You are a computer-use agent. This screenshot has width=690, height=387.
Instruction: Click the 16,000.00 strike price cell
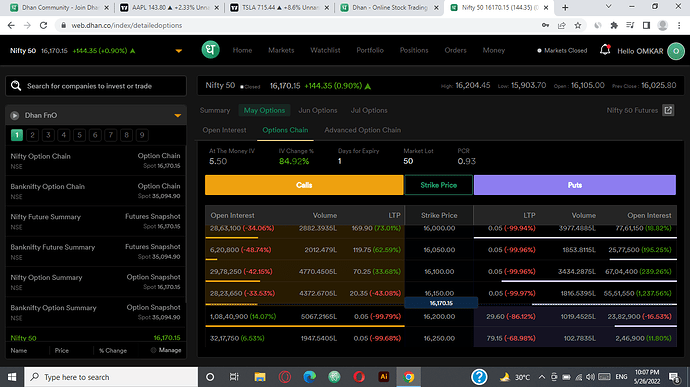tap(439, 229)
